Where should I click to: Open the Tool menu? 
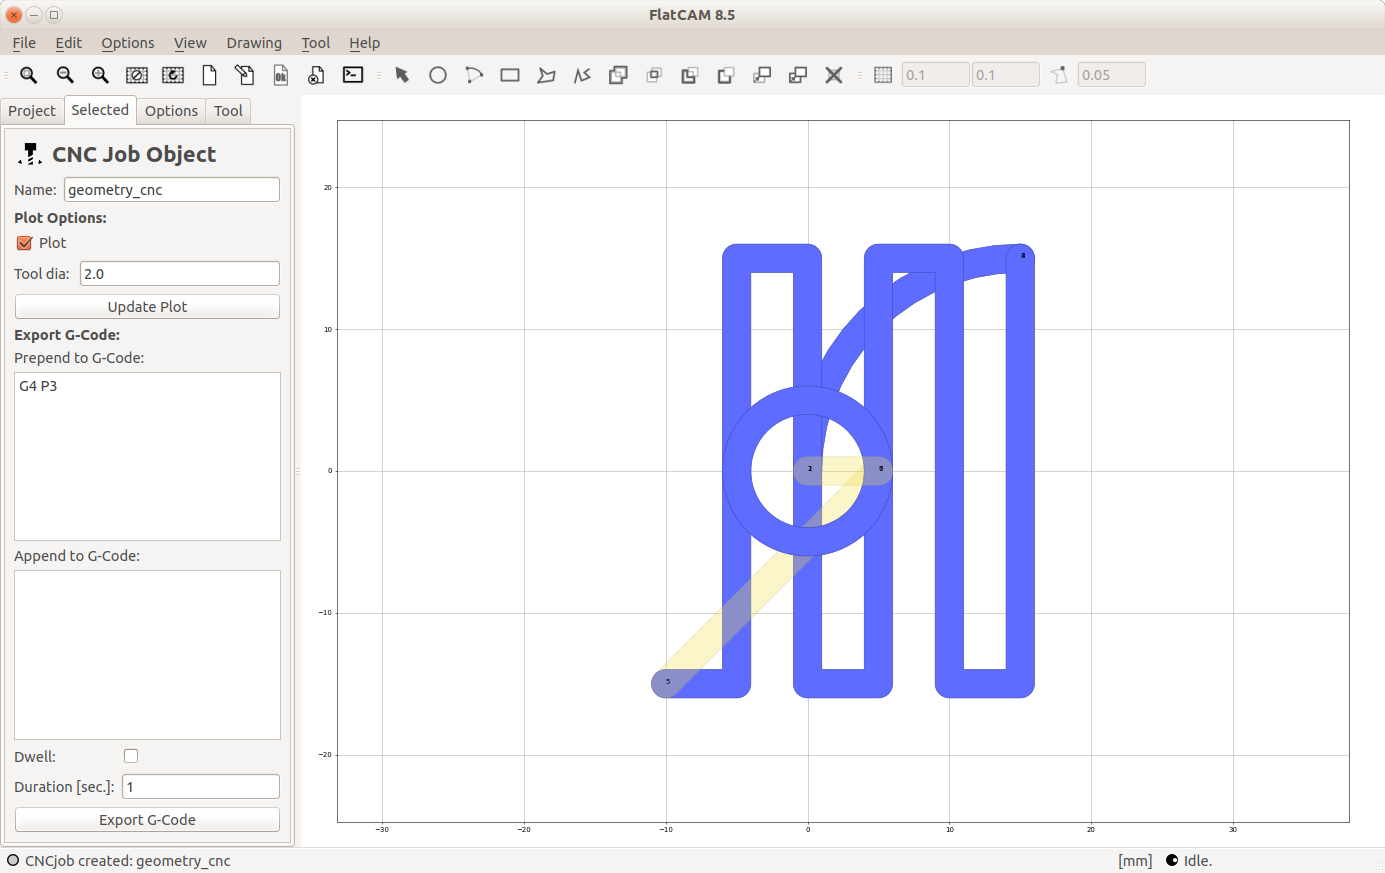(315, 43)
